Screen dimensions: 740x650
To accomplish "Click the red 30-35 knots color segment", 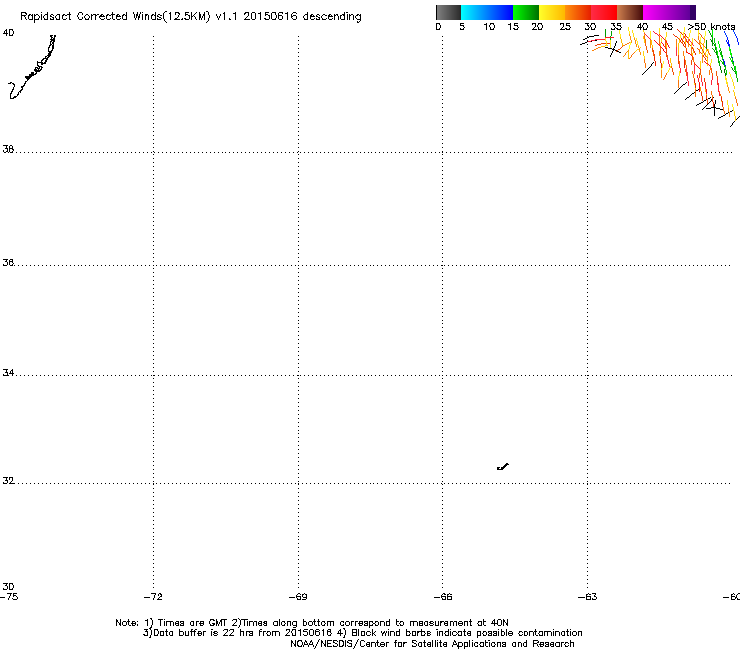I will pyautogui.click(x=604, y=12).
